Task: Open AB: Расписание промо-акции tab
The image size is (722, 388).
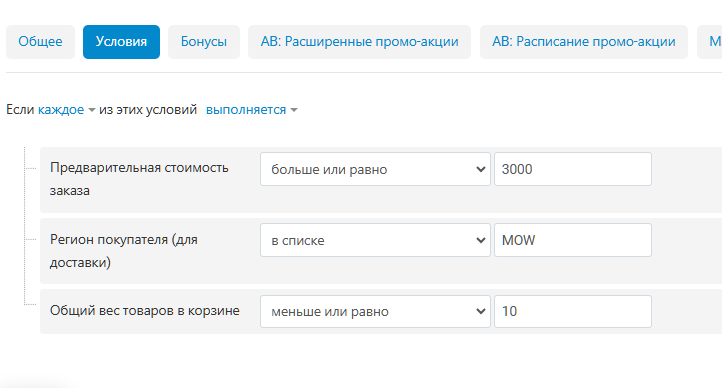Action: coord(584,42)
